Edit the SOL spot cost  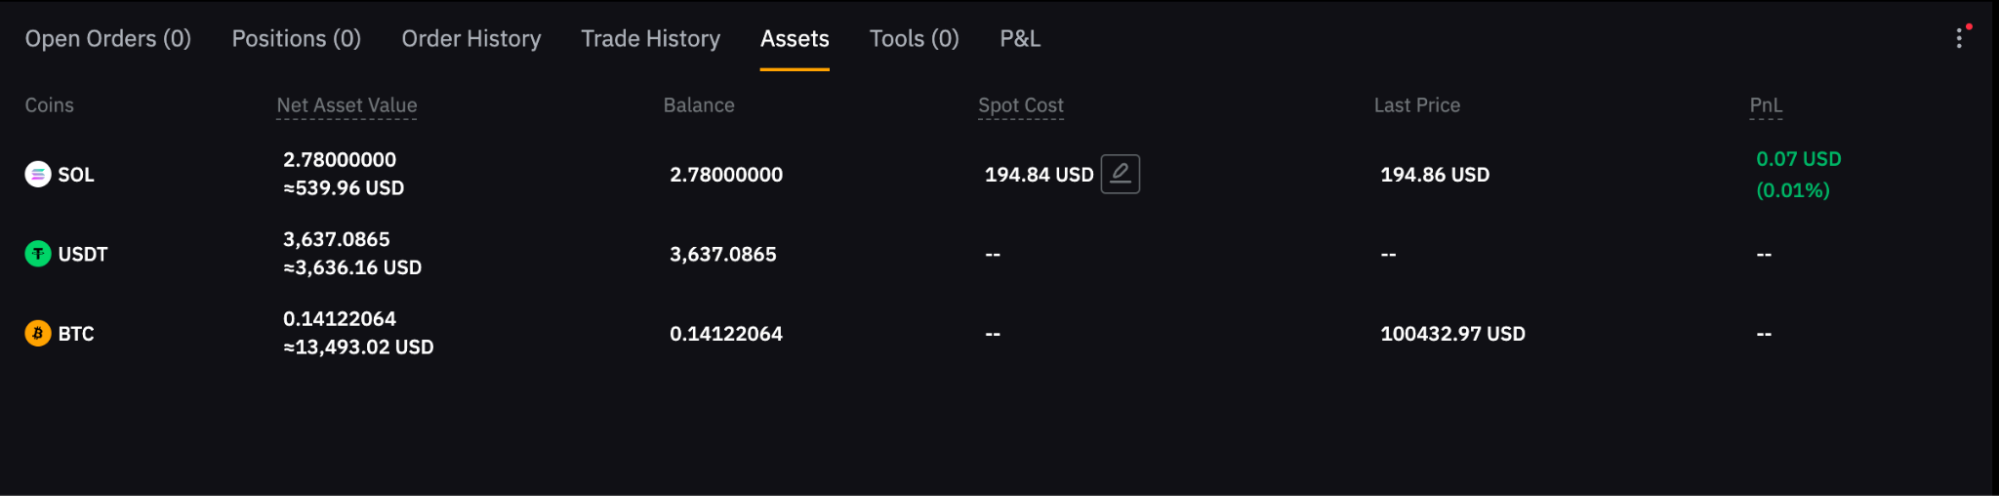[x=1120, y=174]
